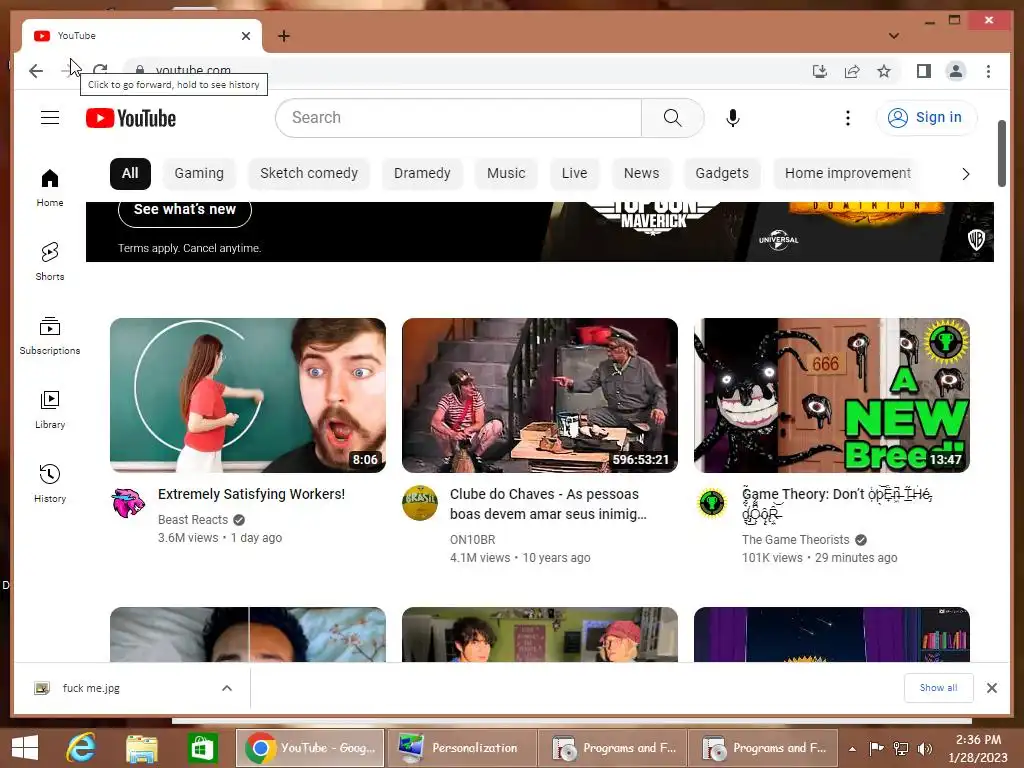Image resolution: width=1024 pixels, height=768 pixels.
Task: Toggle the Chrome side panel icon
Action: tap(923, 71)
